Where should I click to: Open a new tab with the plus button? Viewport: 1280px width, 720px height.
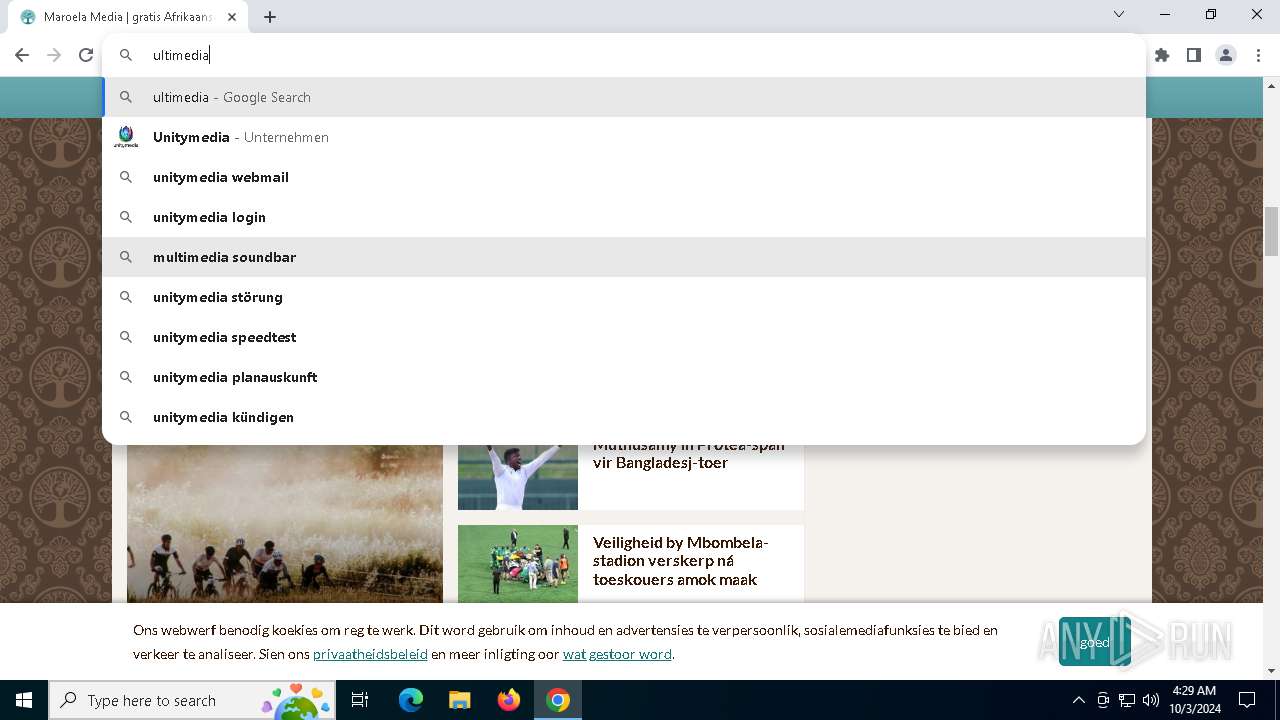click(x=270, y=17)
